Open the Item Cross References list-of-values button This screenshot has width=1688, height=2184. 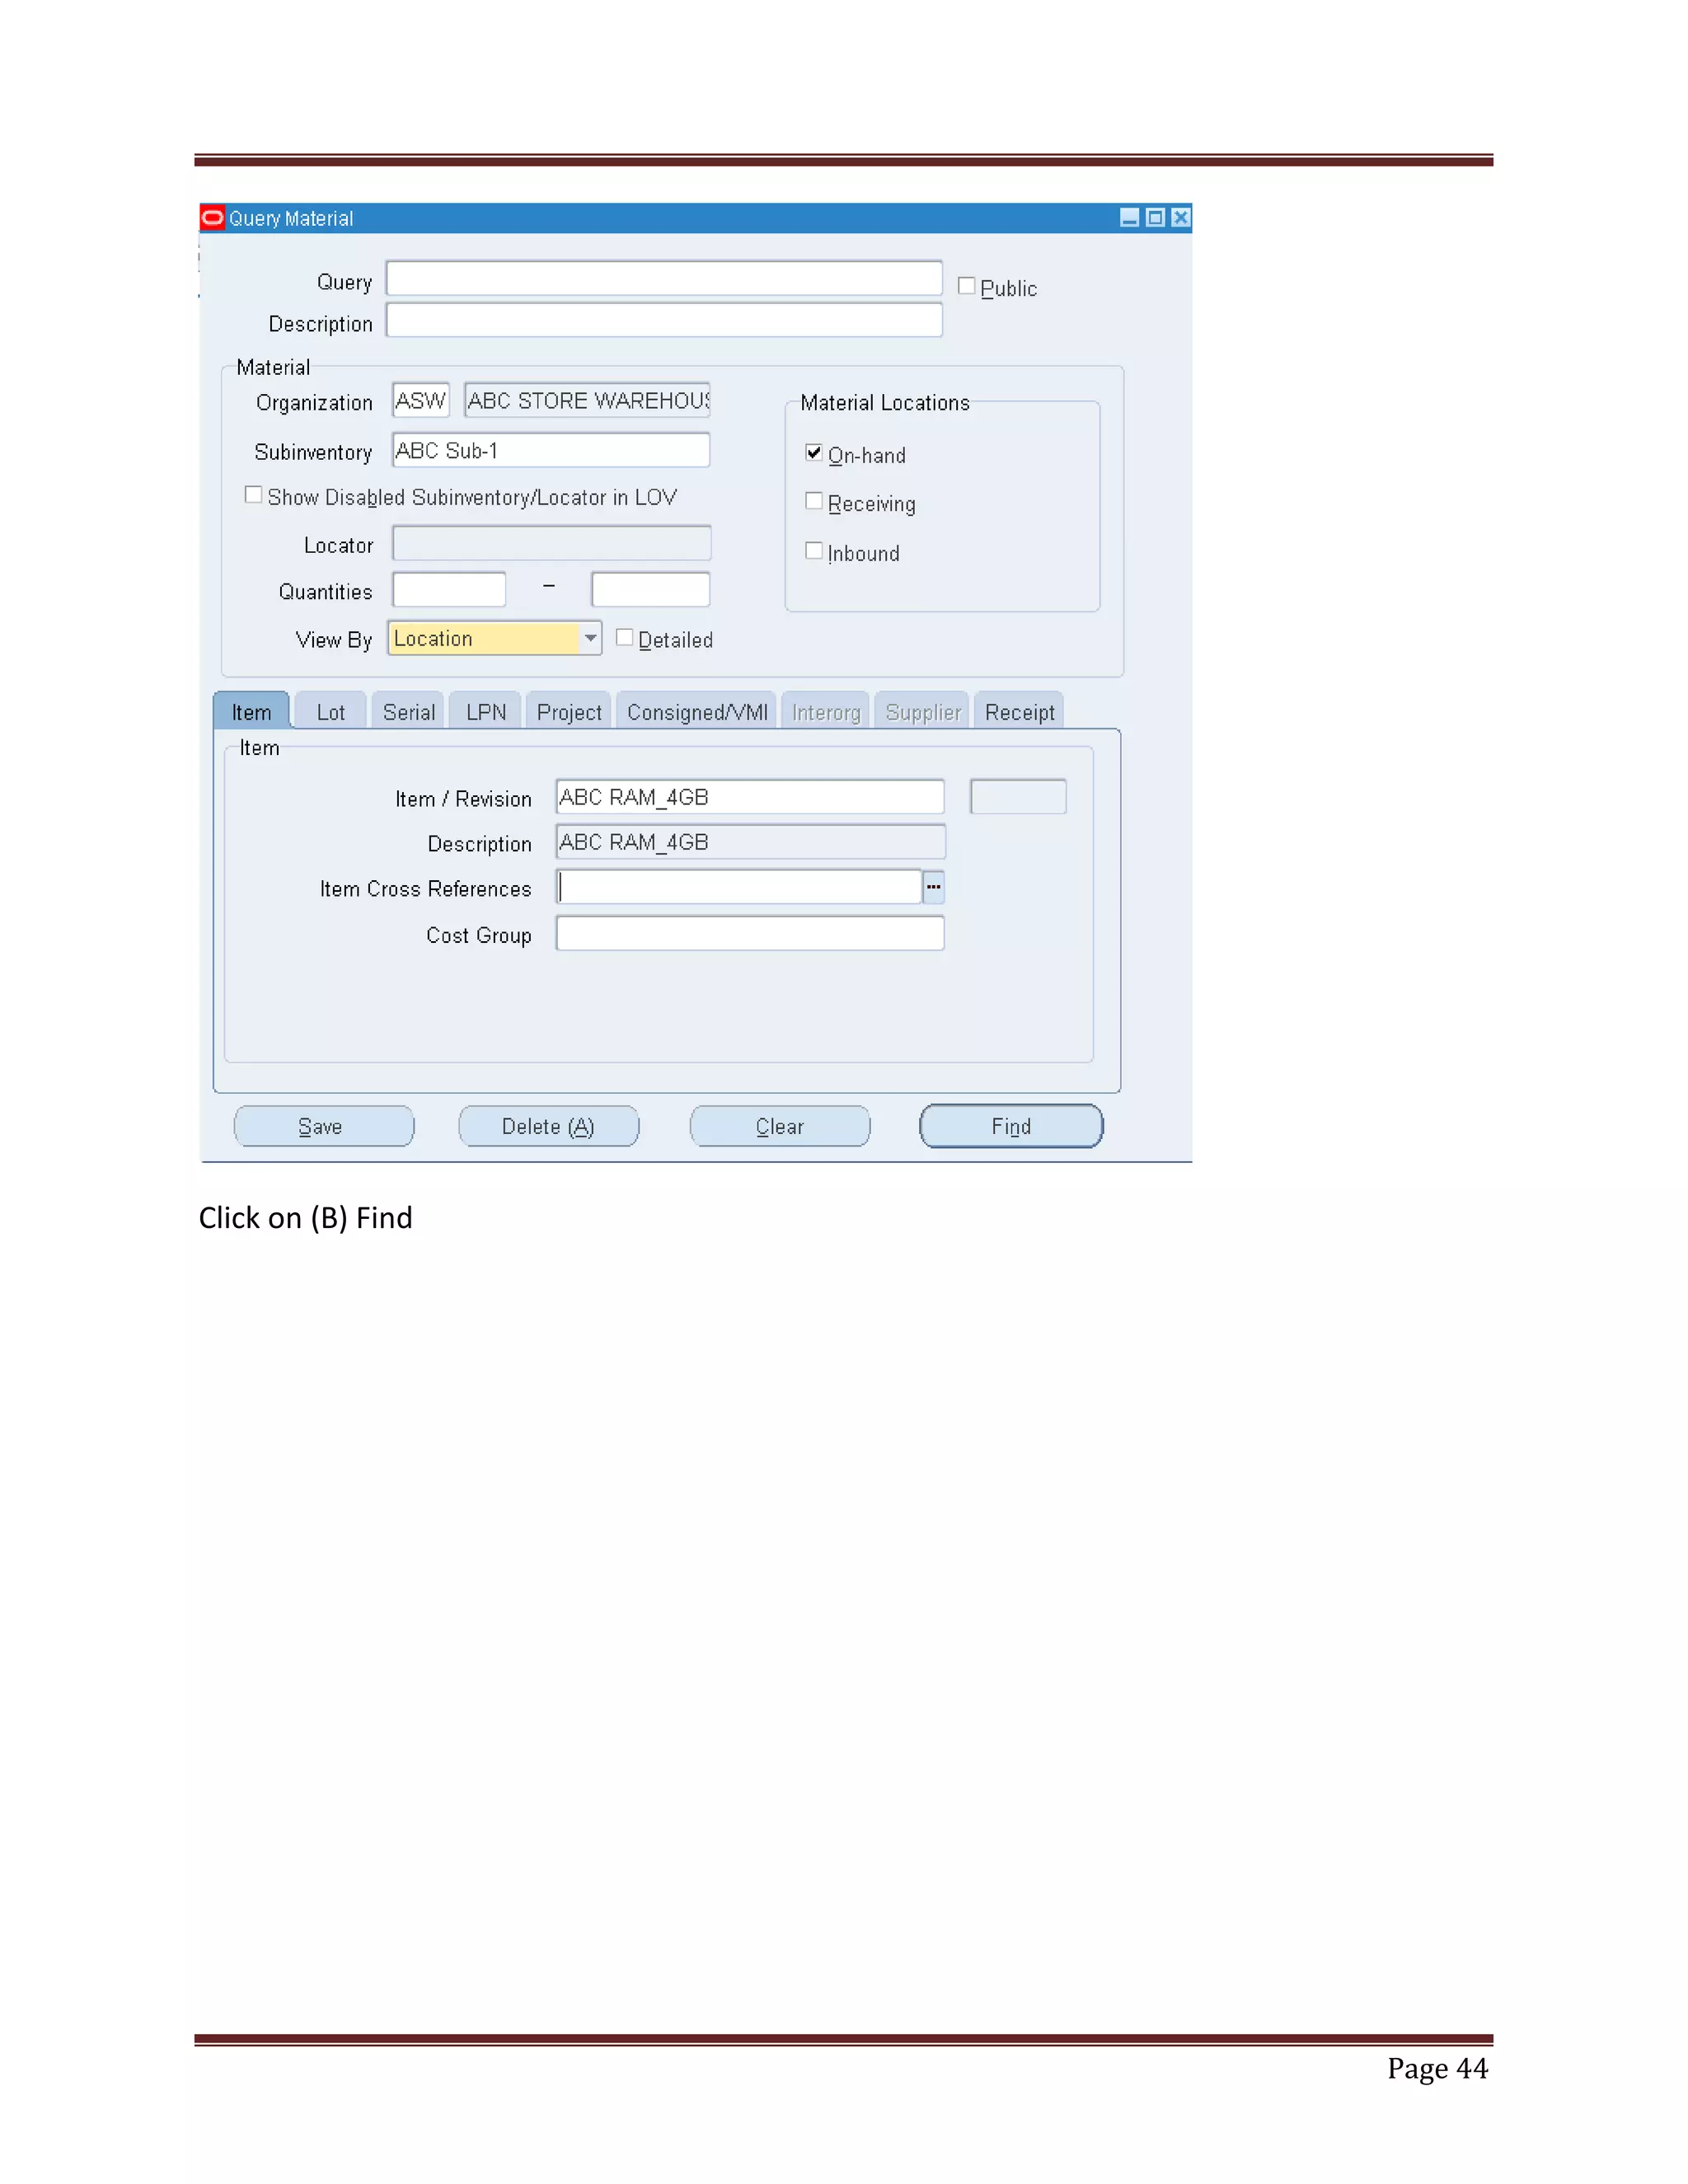tap(933, 887)
